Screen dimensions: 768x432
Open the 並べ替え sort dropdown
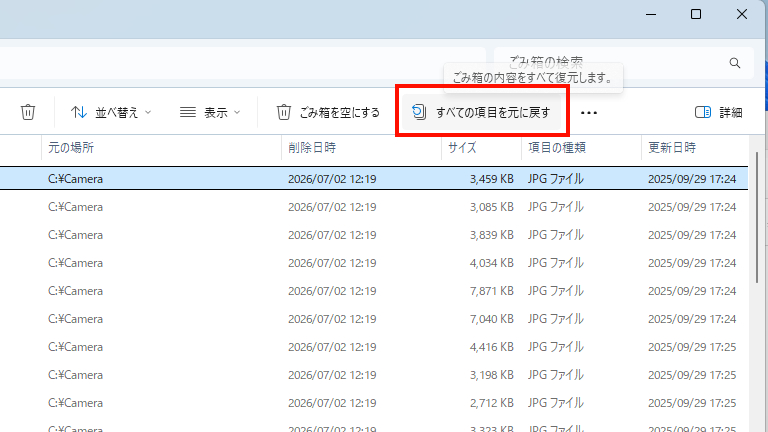(x=111, y=113)
